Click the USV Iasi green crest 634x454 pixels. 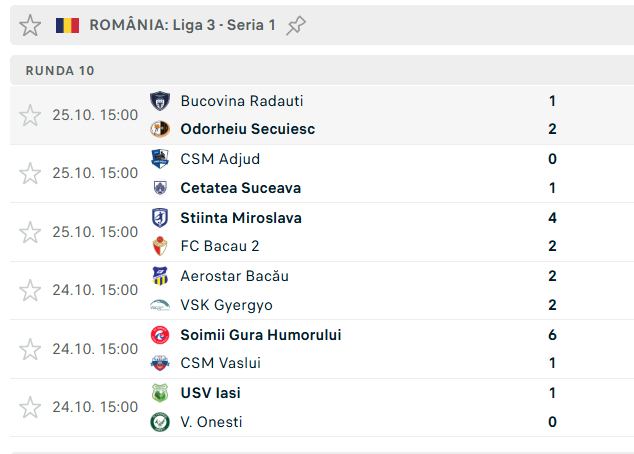click(160, 393)
